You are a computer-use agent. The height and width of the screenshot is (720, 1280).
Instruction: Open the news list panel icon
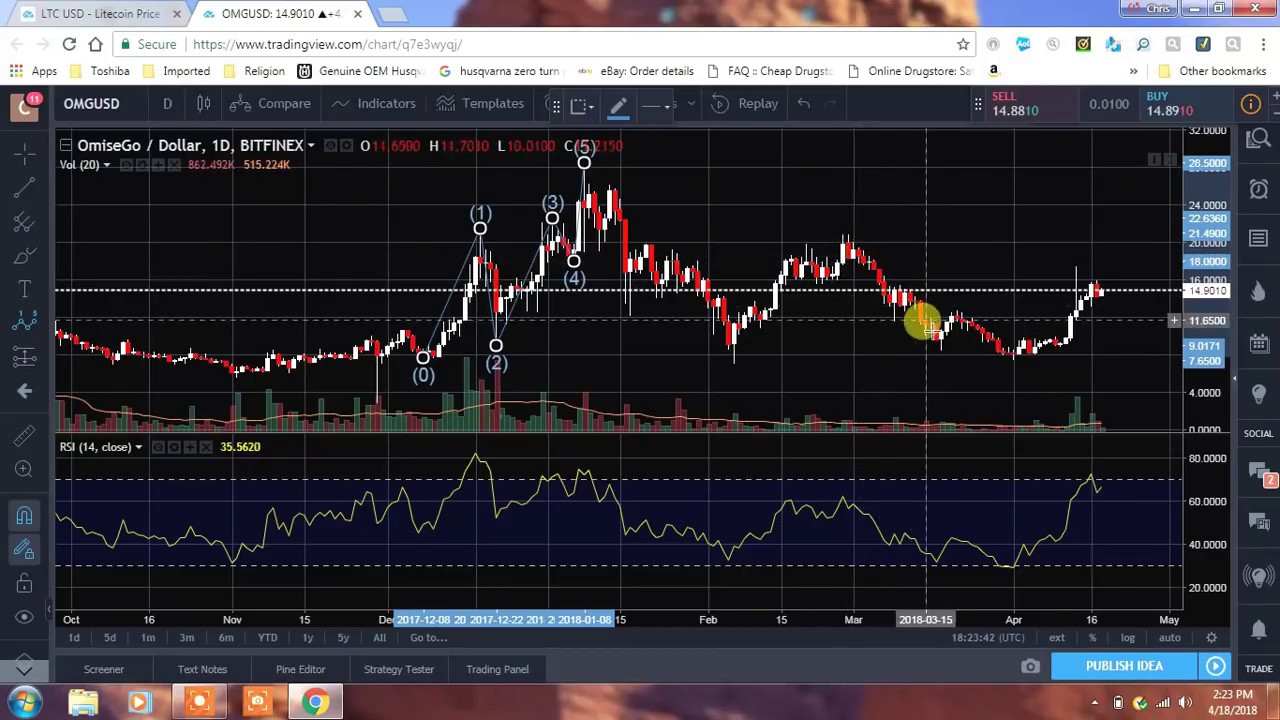(1258, 238)
